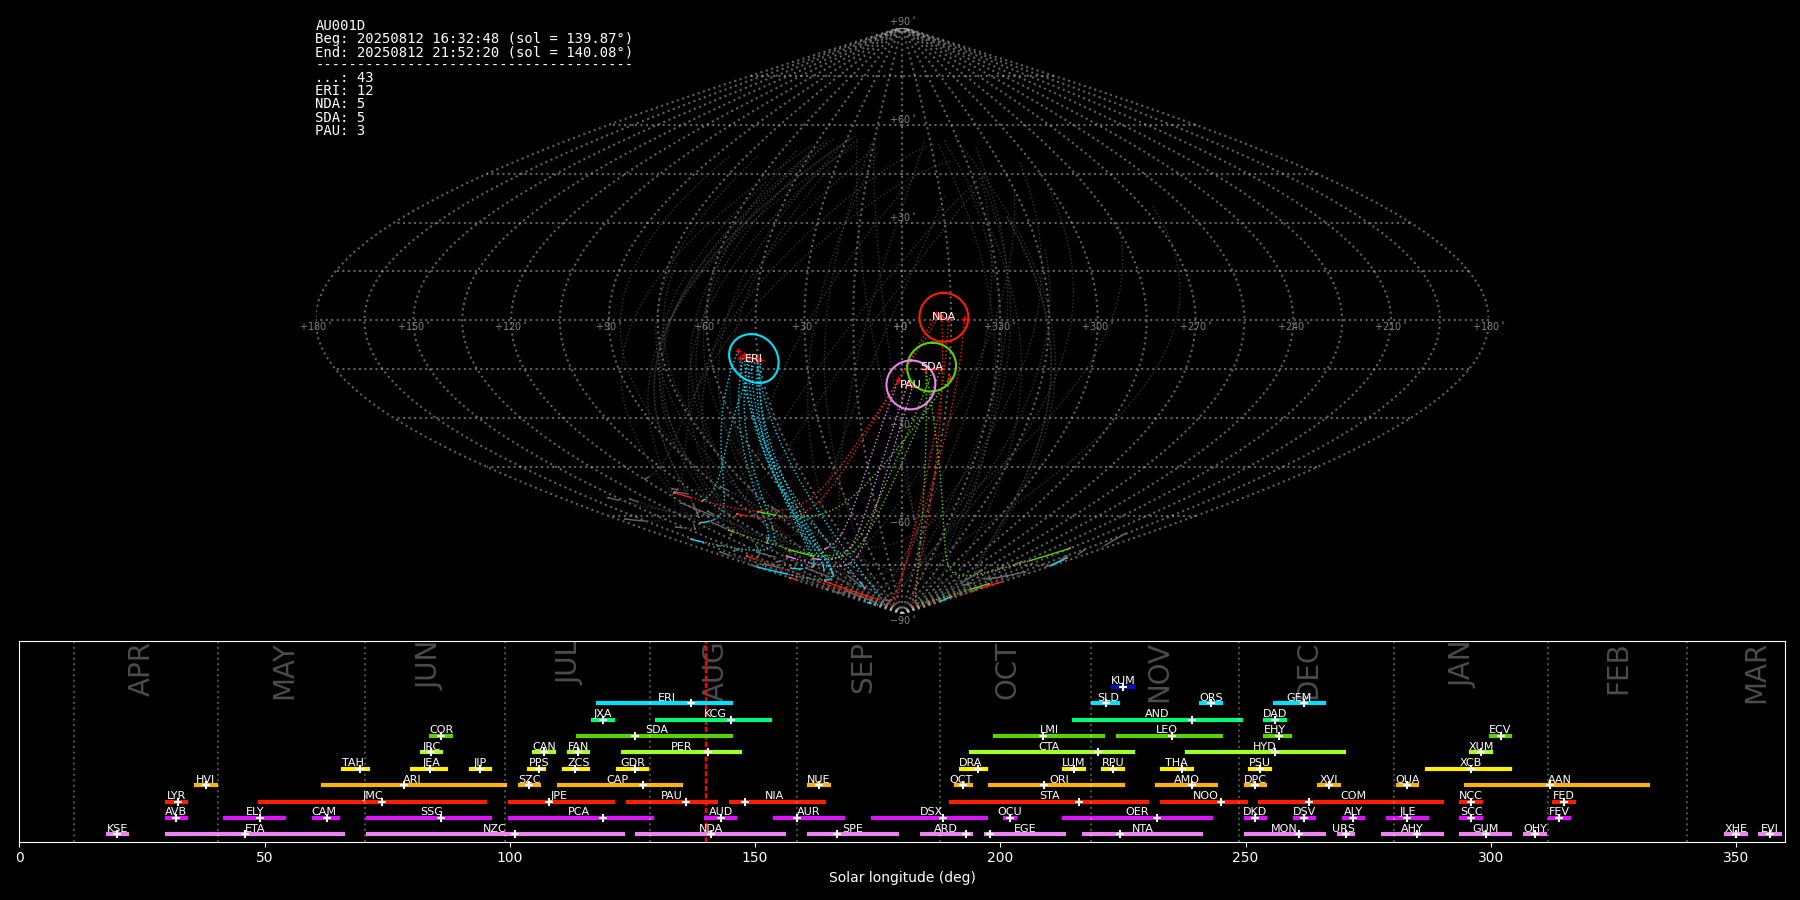The height and width of the screenshot is (900, 1800).
Task: Select the GEM shower bar on timeline
Action: pyautogui.click(x=1299, y=703)
